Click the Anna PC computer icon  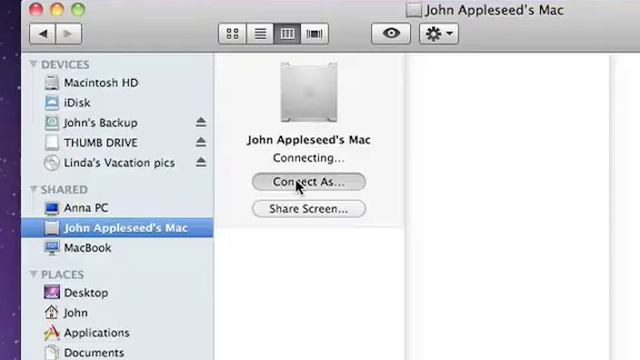pyautogui.click(x=52, y=208)
